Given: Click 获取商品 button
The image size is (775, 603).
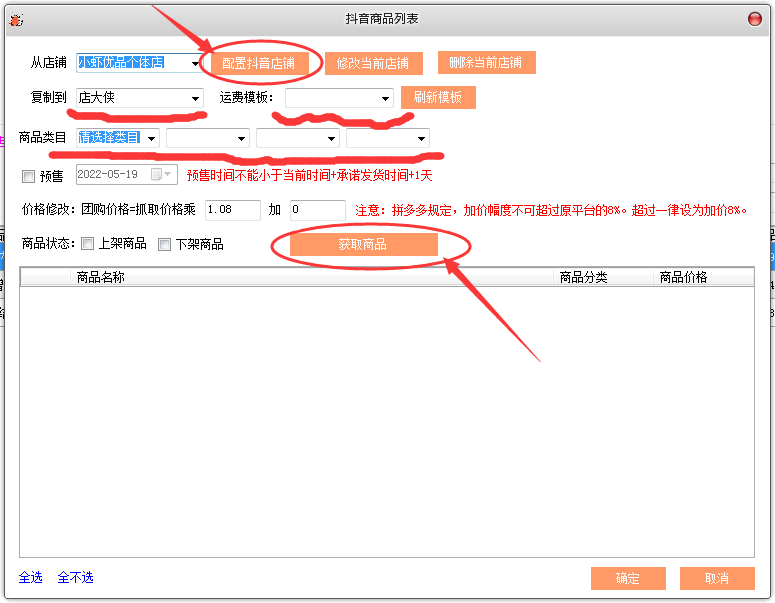Looking at the screenshot, I should 363,245.
